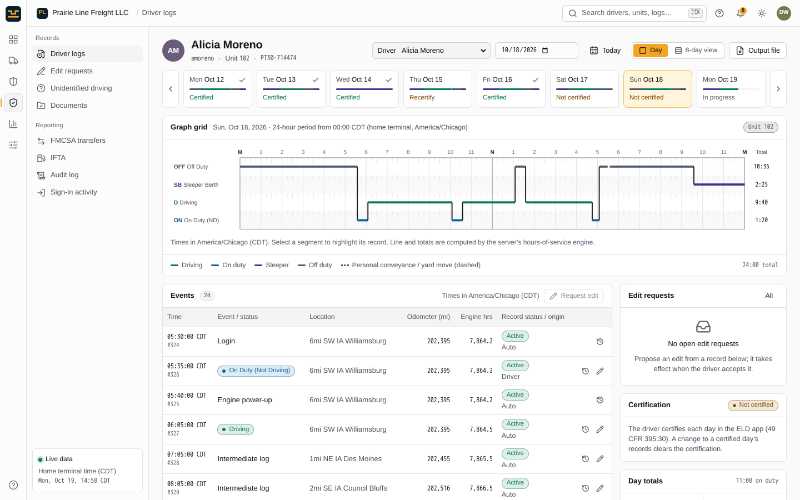Open the bar chart reports icon in left rail

(x=13, y=123)
